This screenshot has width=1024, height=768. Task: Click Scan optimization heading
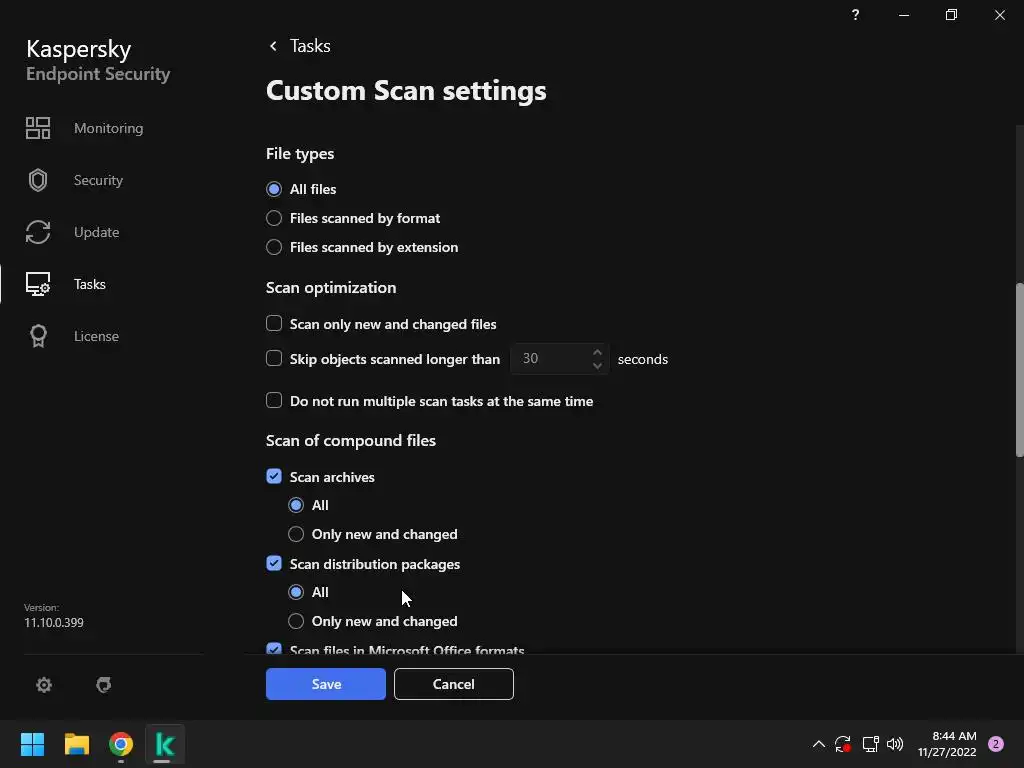click(331, 287)
